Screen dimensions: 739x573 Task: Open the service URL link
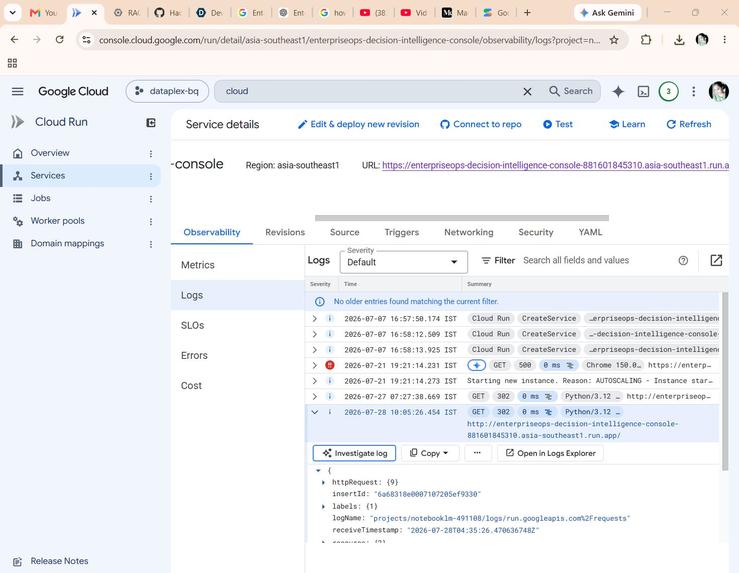pos(555,165)
